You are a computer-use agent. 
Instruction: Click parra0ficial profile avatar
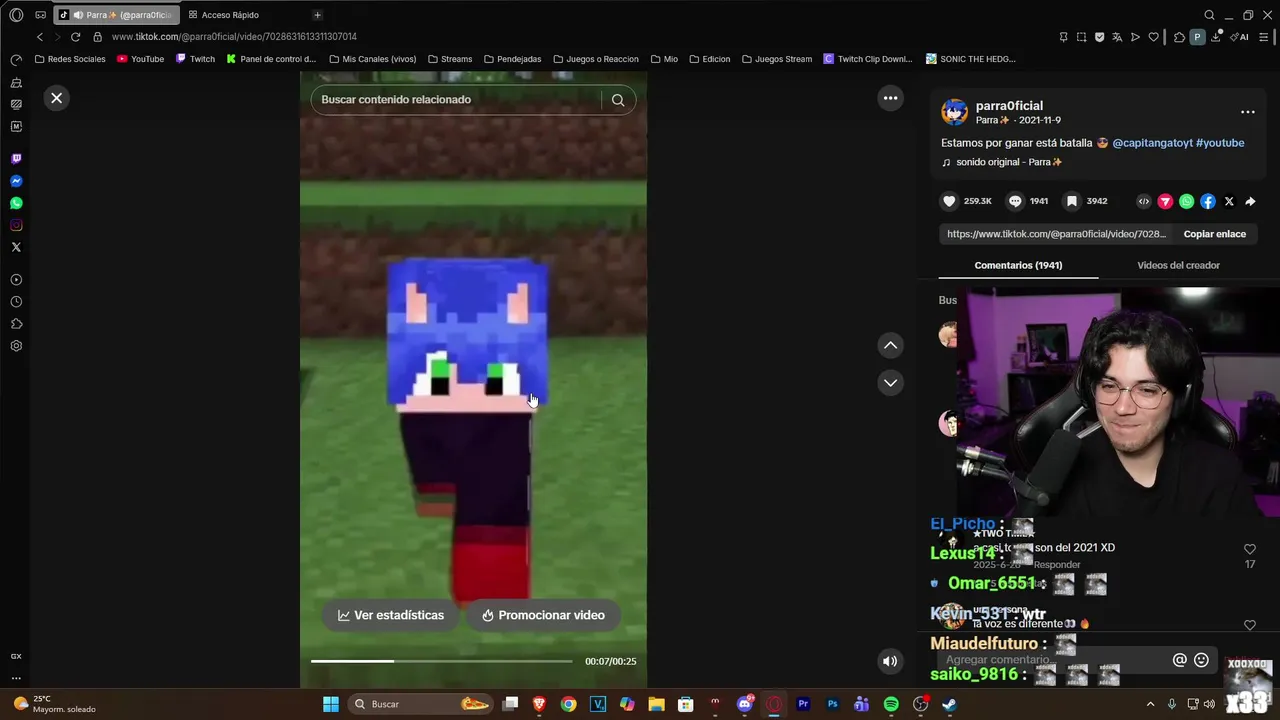click(x=955, y=112)
